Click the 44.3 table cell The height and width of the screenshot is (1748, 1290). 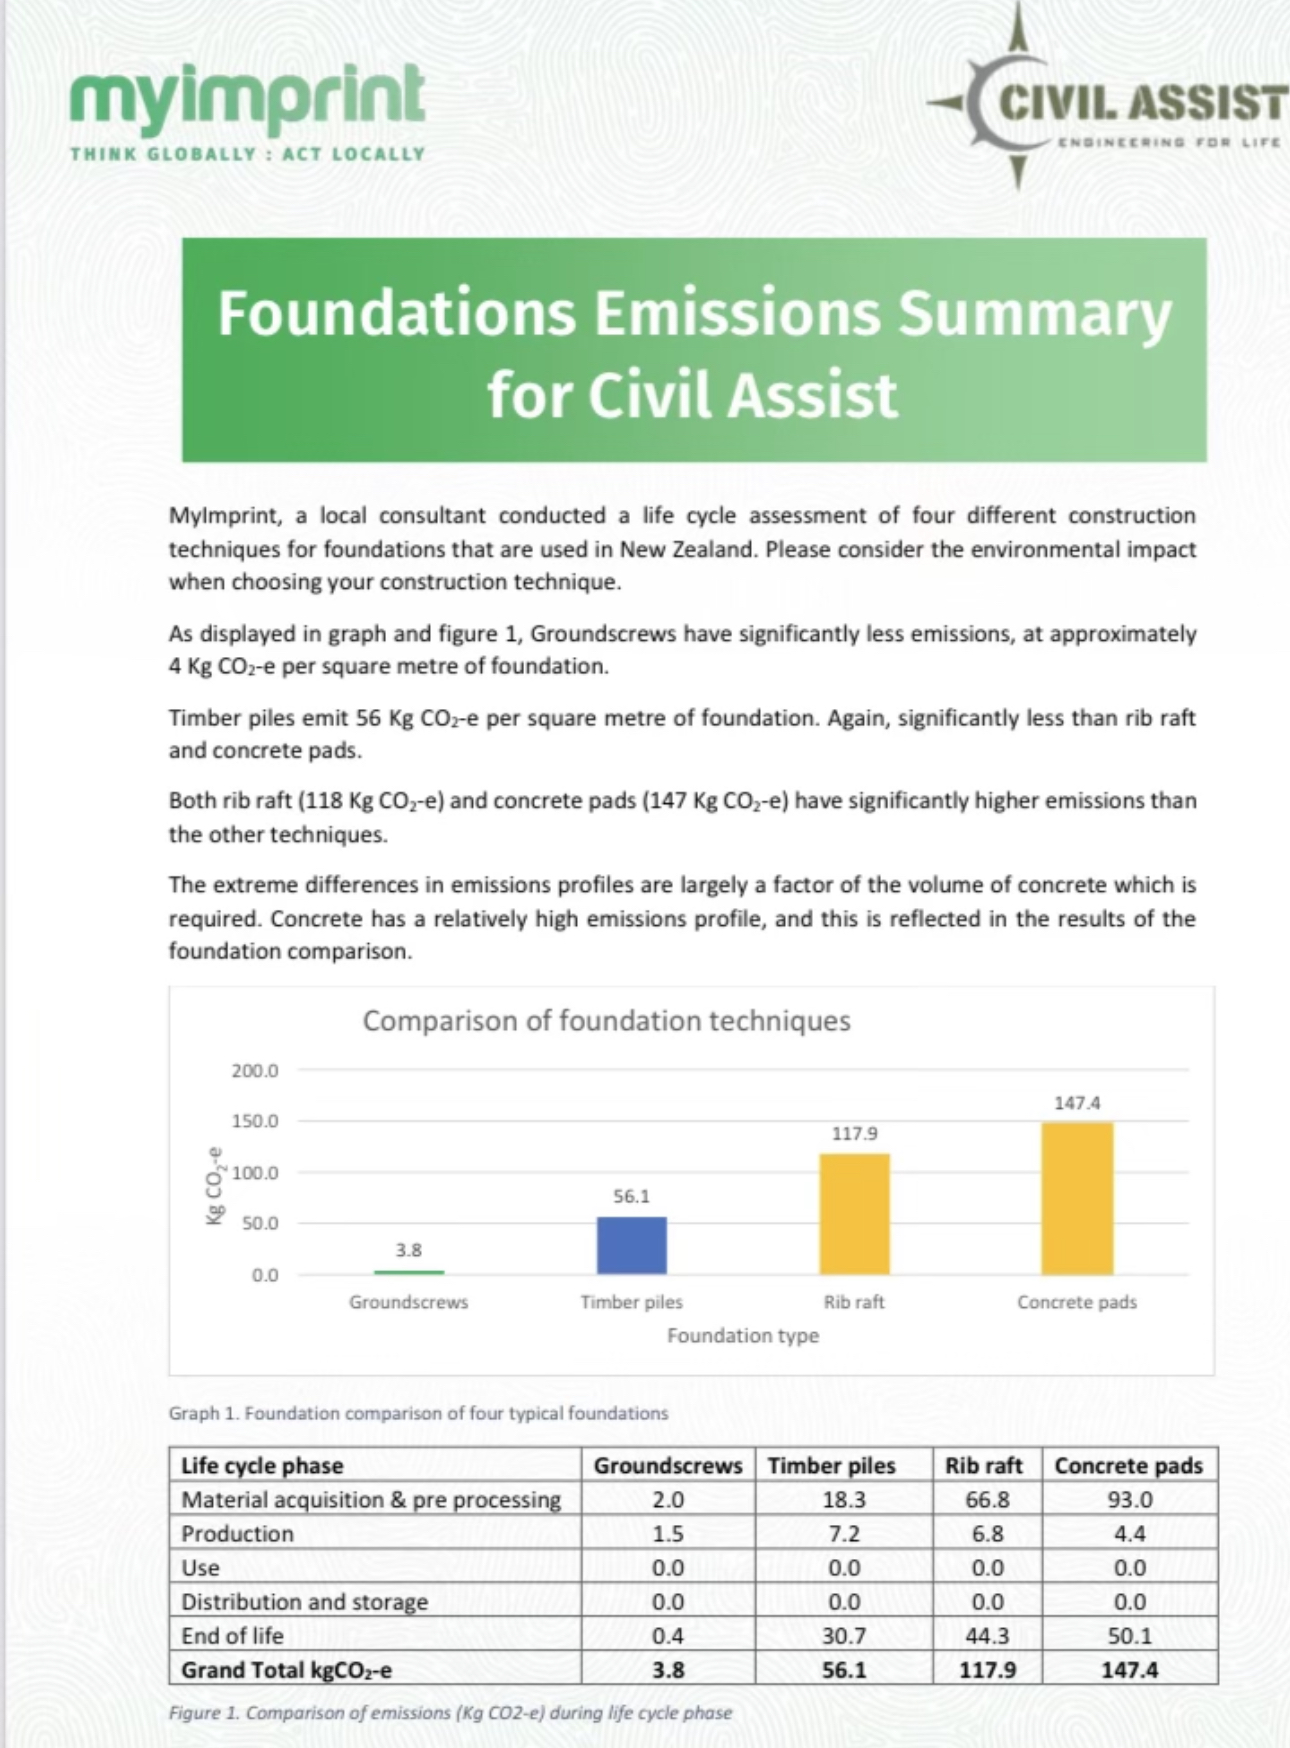pyautogui.click(x=987, y=1636)
